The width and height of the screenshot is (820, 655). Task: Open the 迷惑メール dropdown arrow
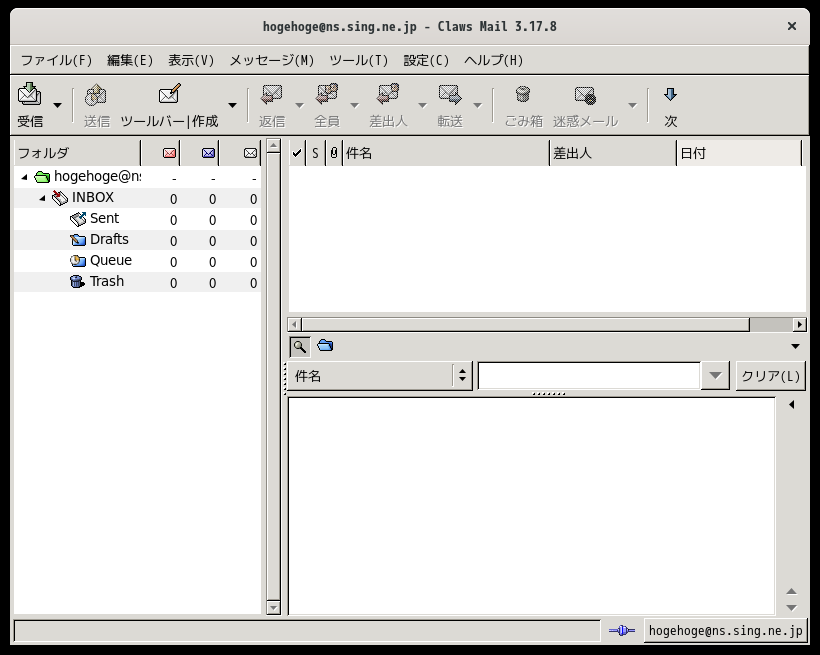click(632, 105)
